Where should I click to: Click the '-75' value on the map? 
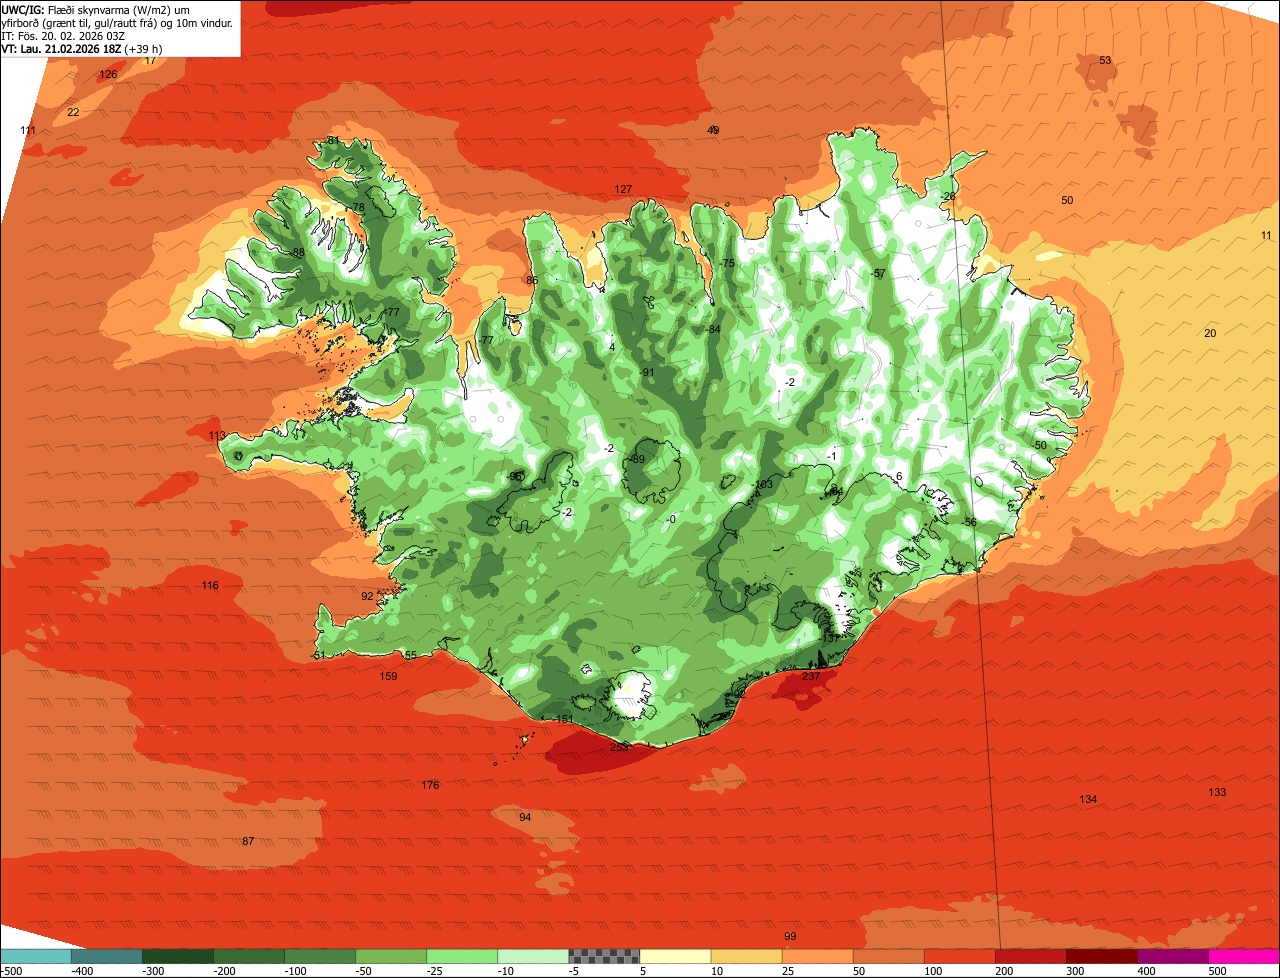click(727, 264)
